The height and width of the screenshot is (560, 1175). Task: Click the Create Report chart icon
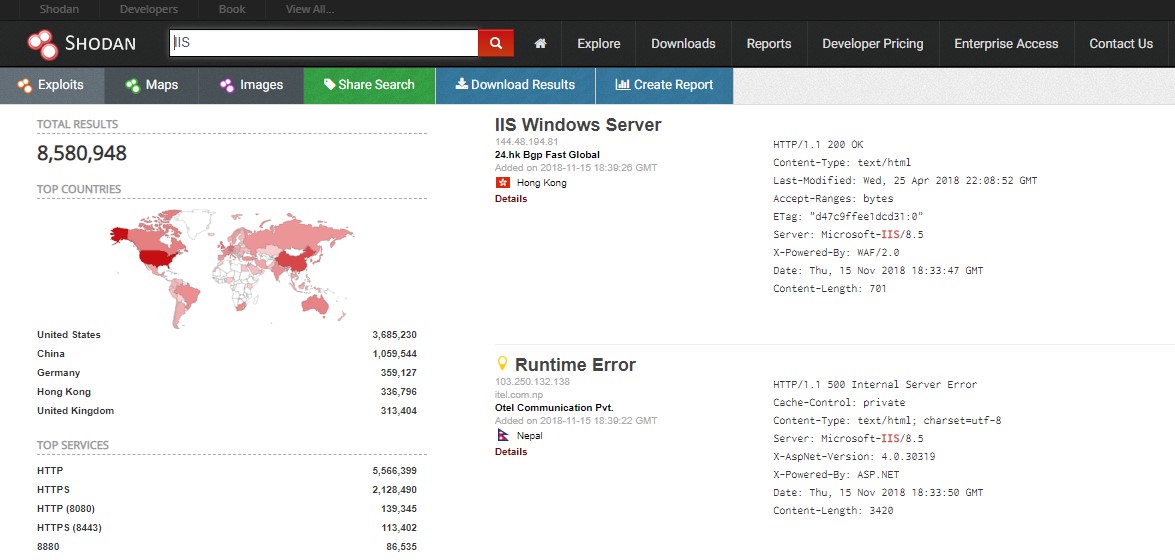623,84
